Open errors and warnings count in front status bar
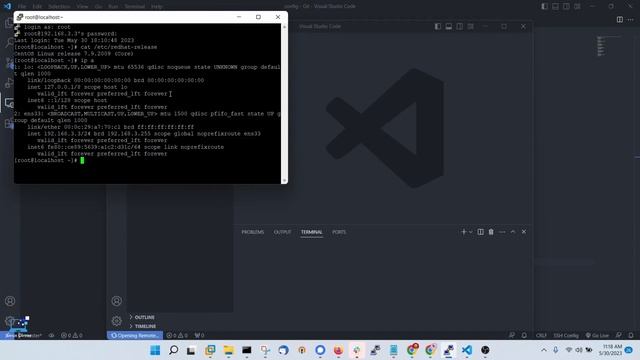The image size is (640, 360). [177, 336]
